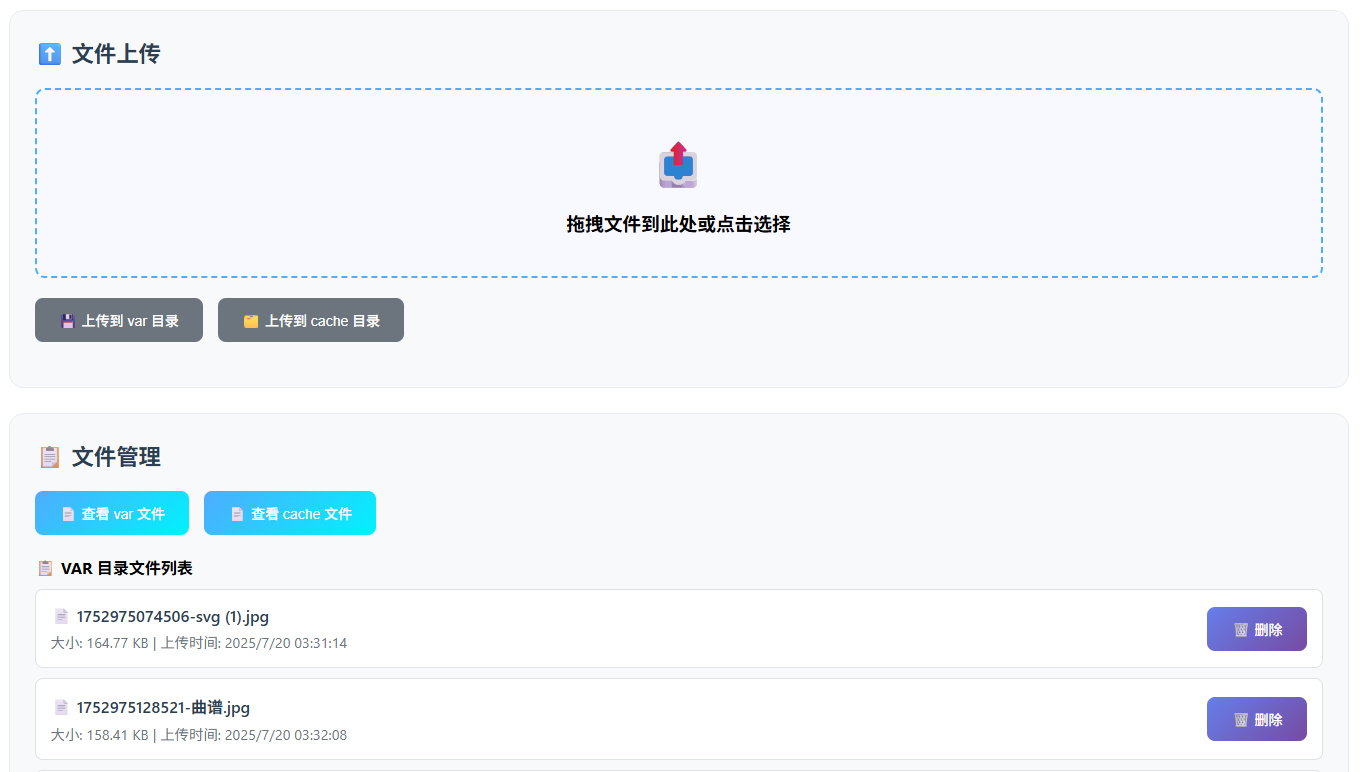Screen dimensions: 1371x772
Task: Click the floppy disk icon on 上传到 var 目录
Action: tap(68, 321)
